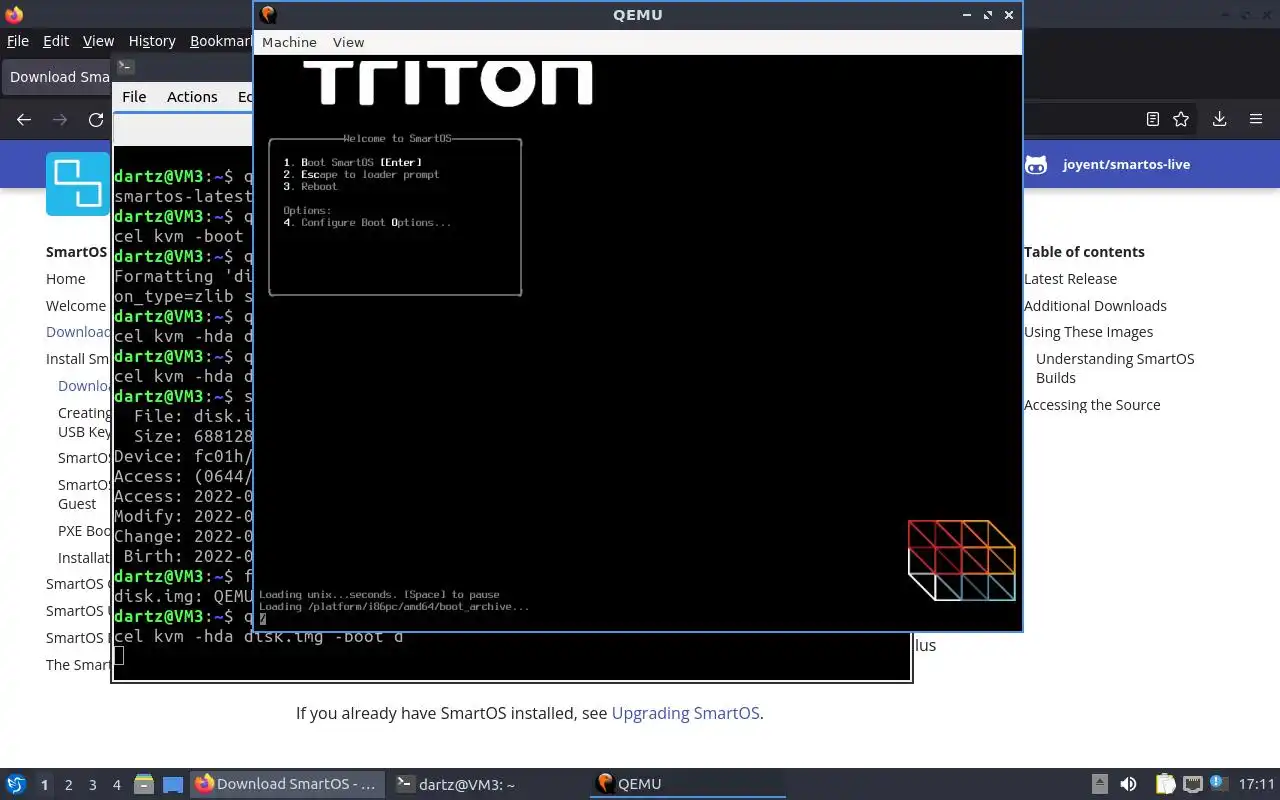Click the 'Boot SmartOS [Enter]' menu line

click(x=352, y=162)
